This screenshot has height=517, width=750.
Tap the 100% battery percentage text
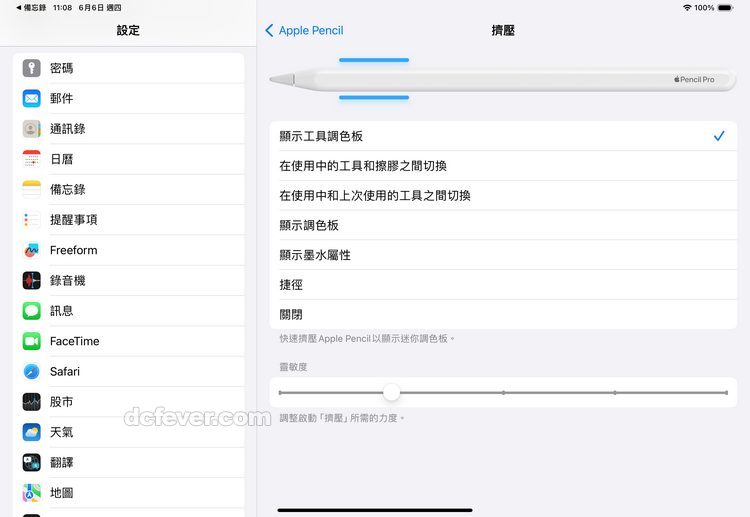704,8
